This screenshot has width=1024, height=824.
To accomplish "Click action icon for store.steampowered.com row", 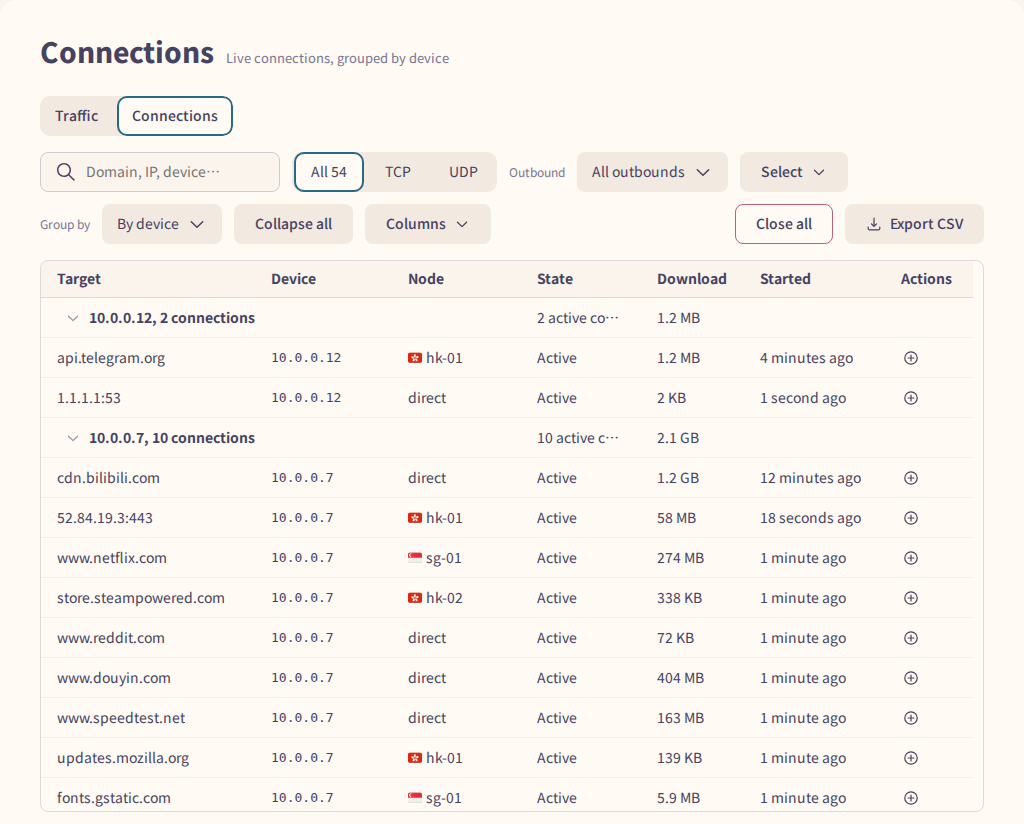I will point(910,598).
